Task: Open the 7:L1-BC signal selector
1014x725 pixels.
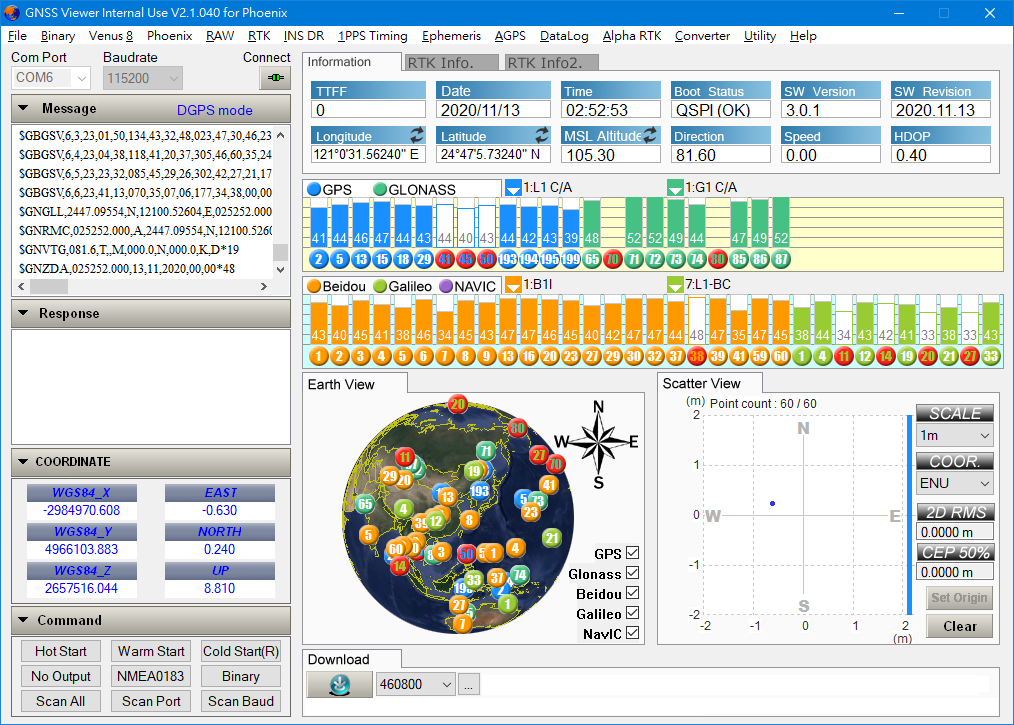Action: click(675, 285)
